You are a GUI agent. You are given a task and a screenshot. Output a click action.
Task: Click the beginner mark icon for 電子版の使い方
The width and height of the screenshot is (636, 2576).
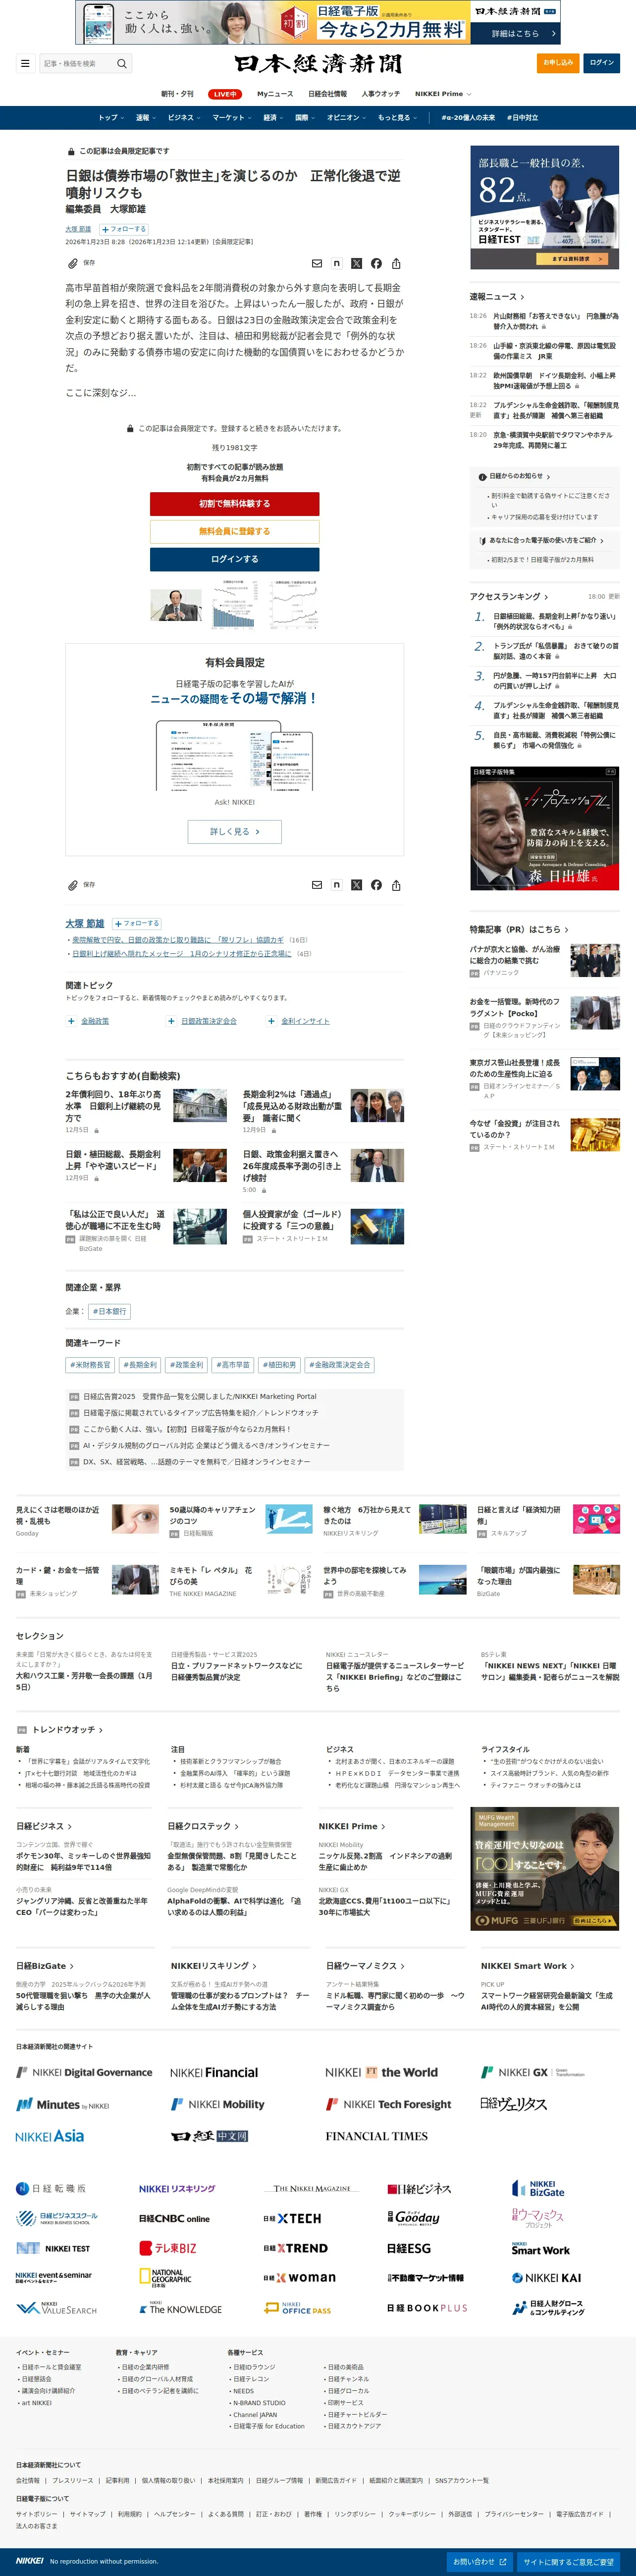tap(482, 541)
